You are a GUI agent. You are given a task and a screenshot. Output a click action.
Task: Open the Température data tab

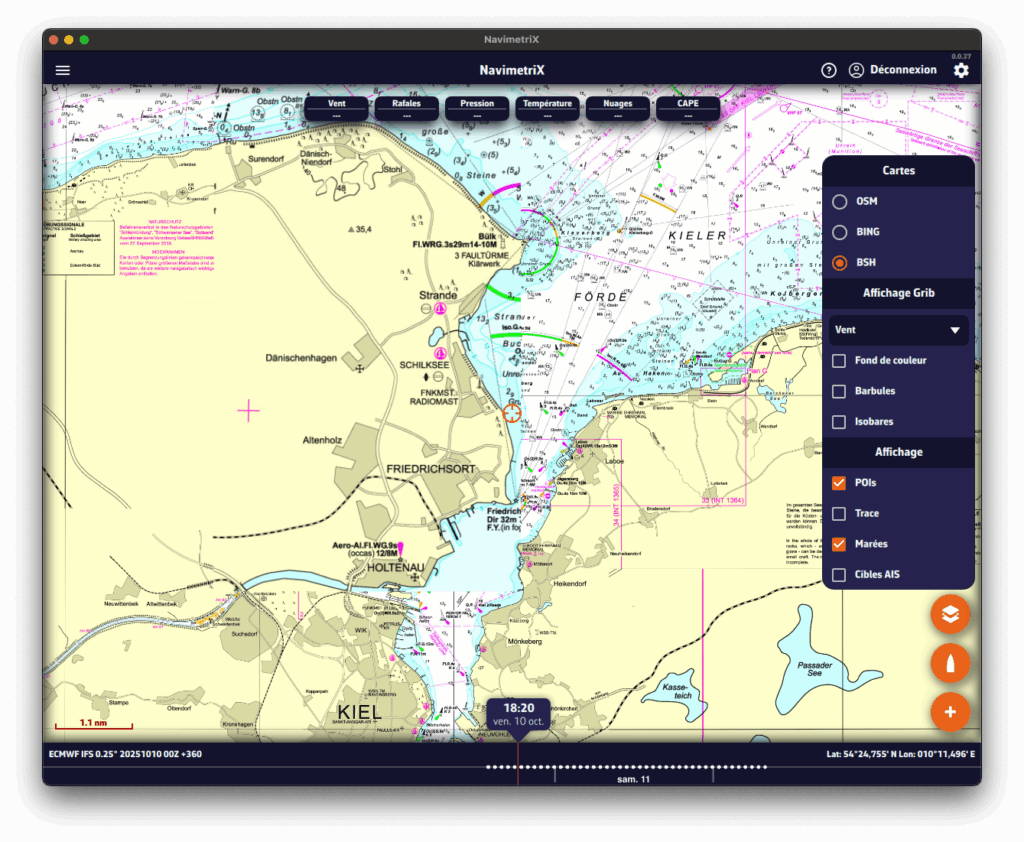pos(547,108)
